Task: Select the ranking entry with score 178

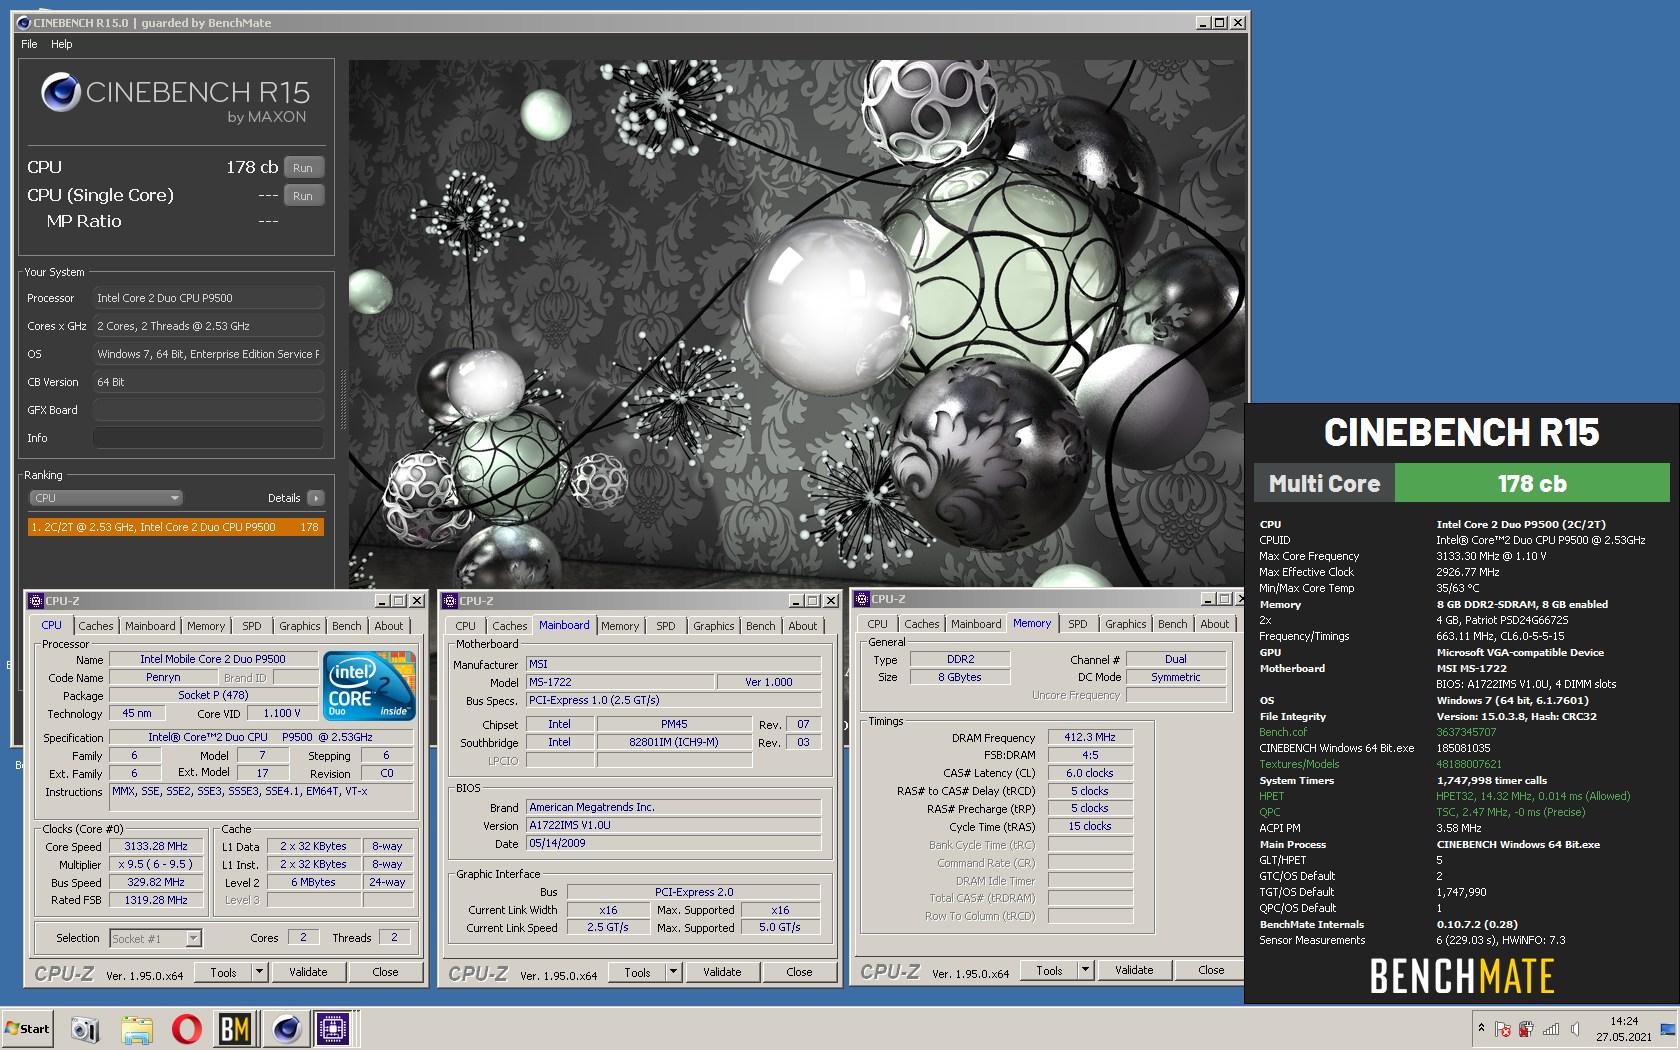Action: point(176,527)
